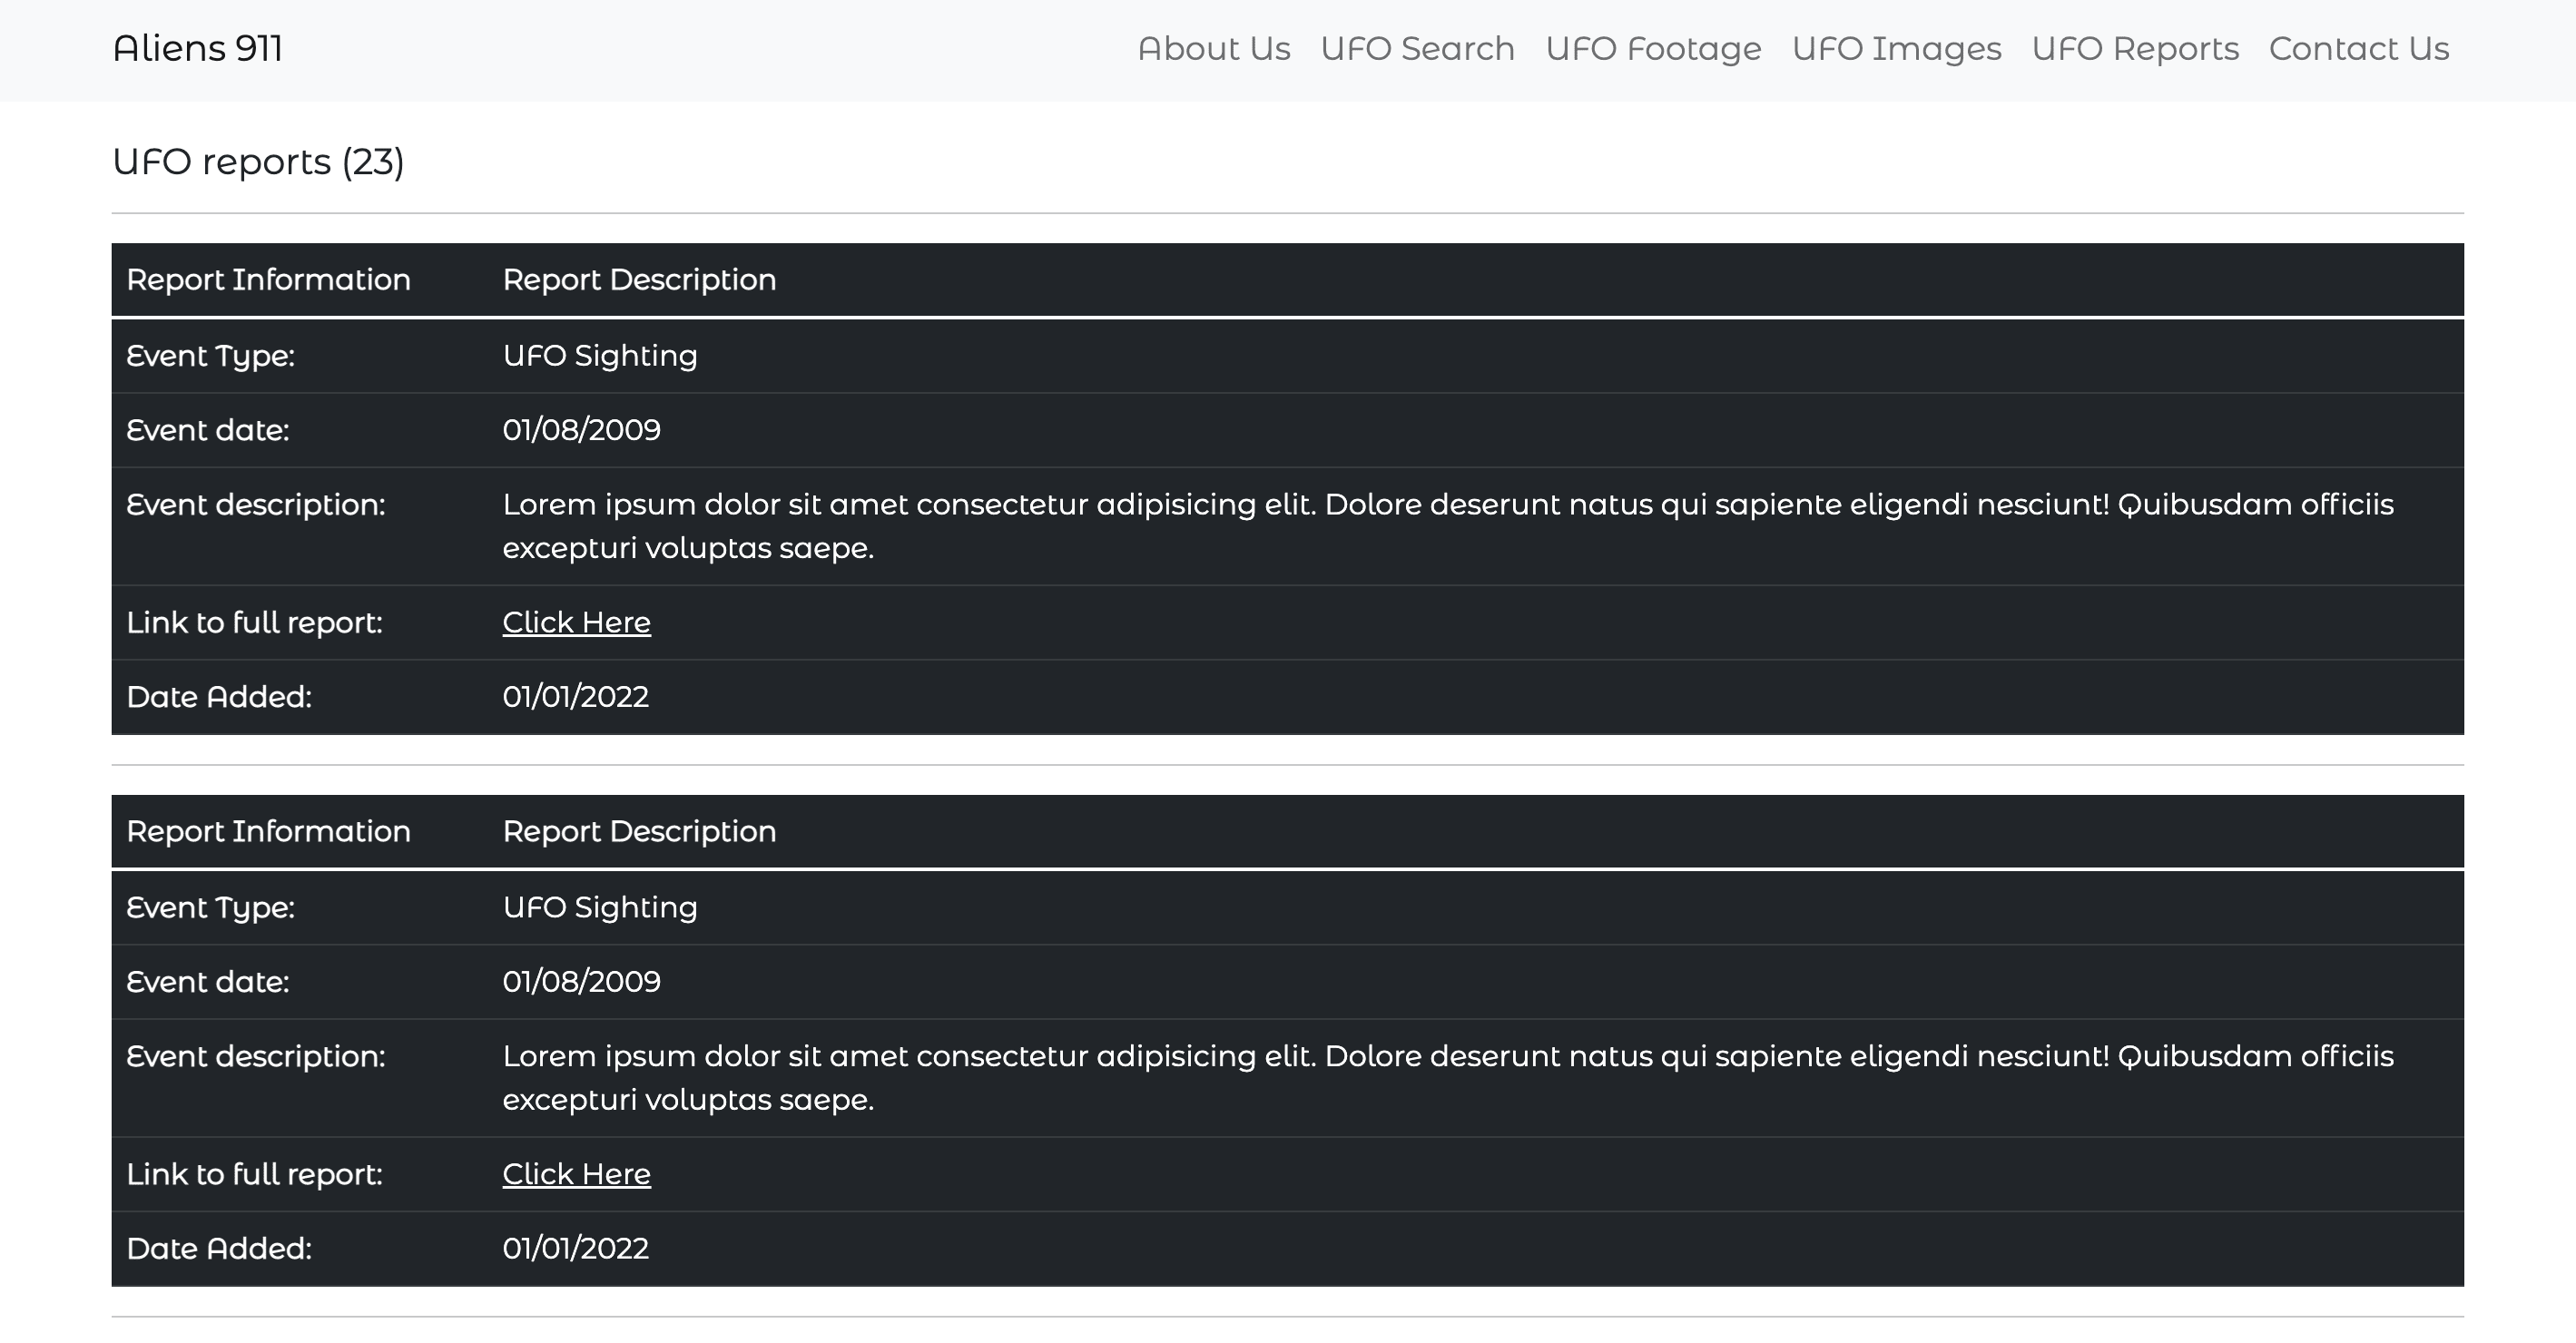Click Here link in second report
This screenshot has width=2576, height=1343.
(576, 1174)
